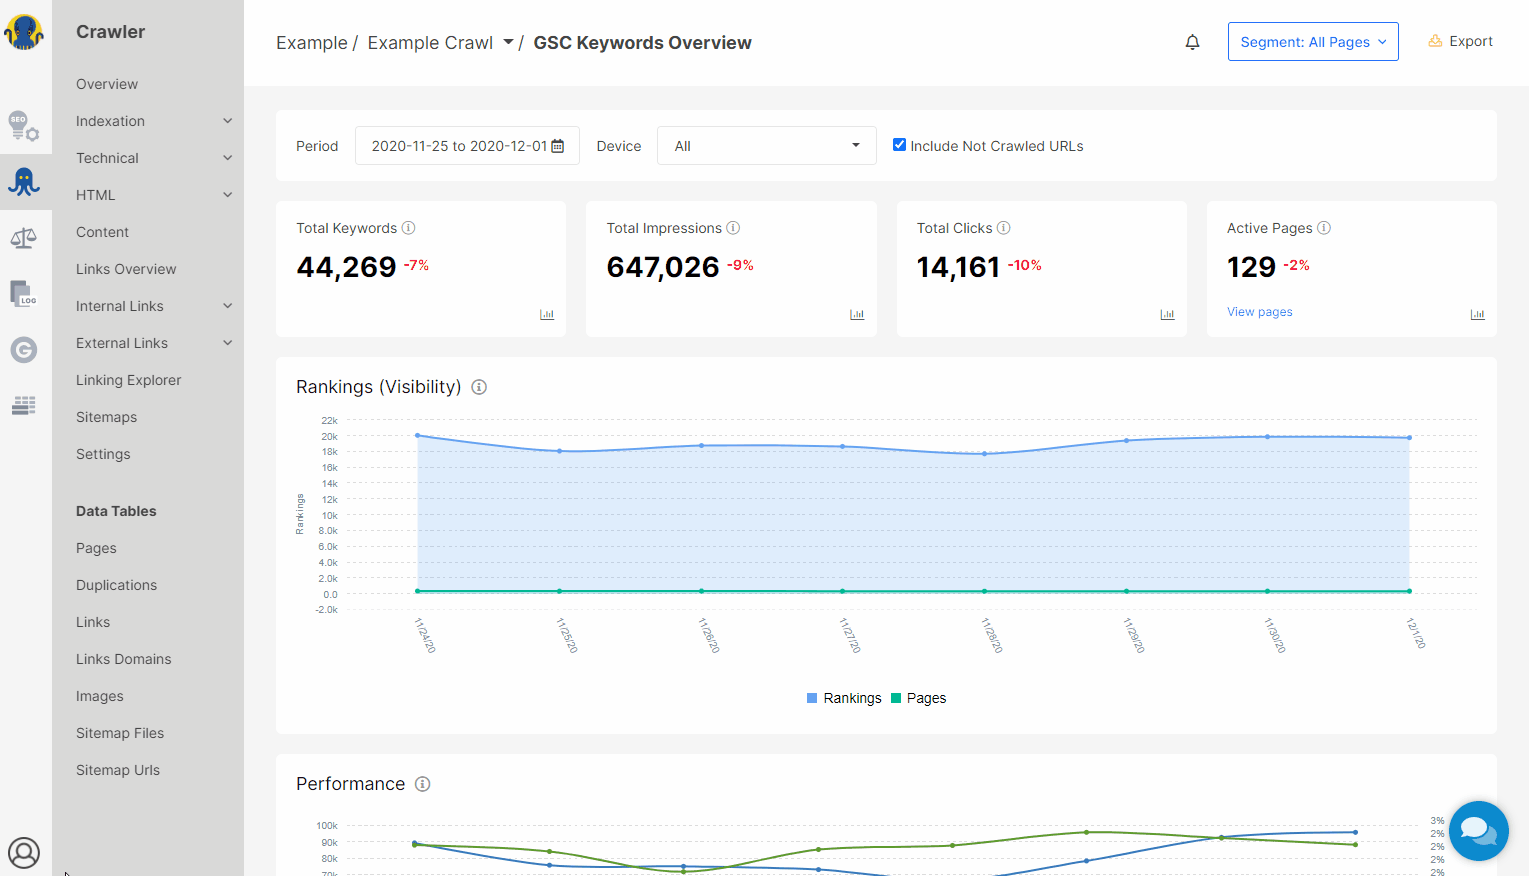Open the Sitemap Files data table

pyautogui.click(x=120, y=733)
